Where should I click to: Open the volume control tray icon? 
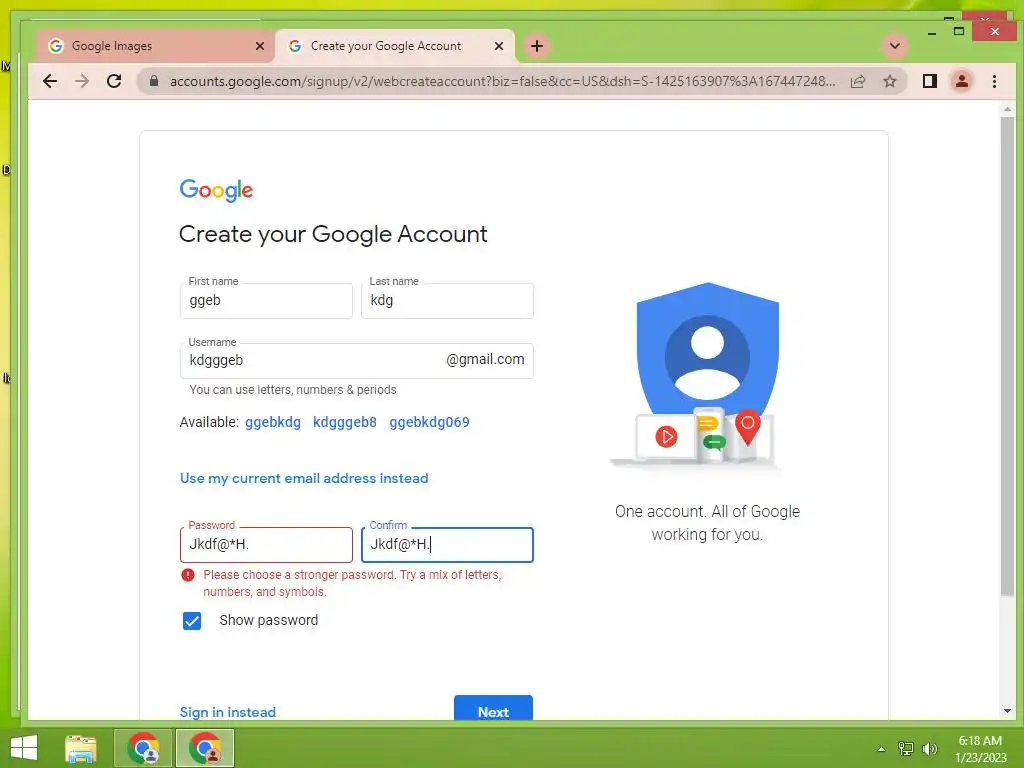(x=929, y=748)
